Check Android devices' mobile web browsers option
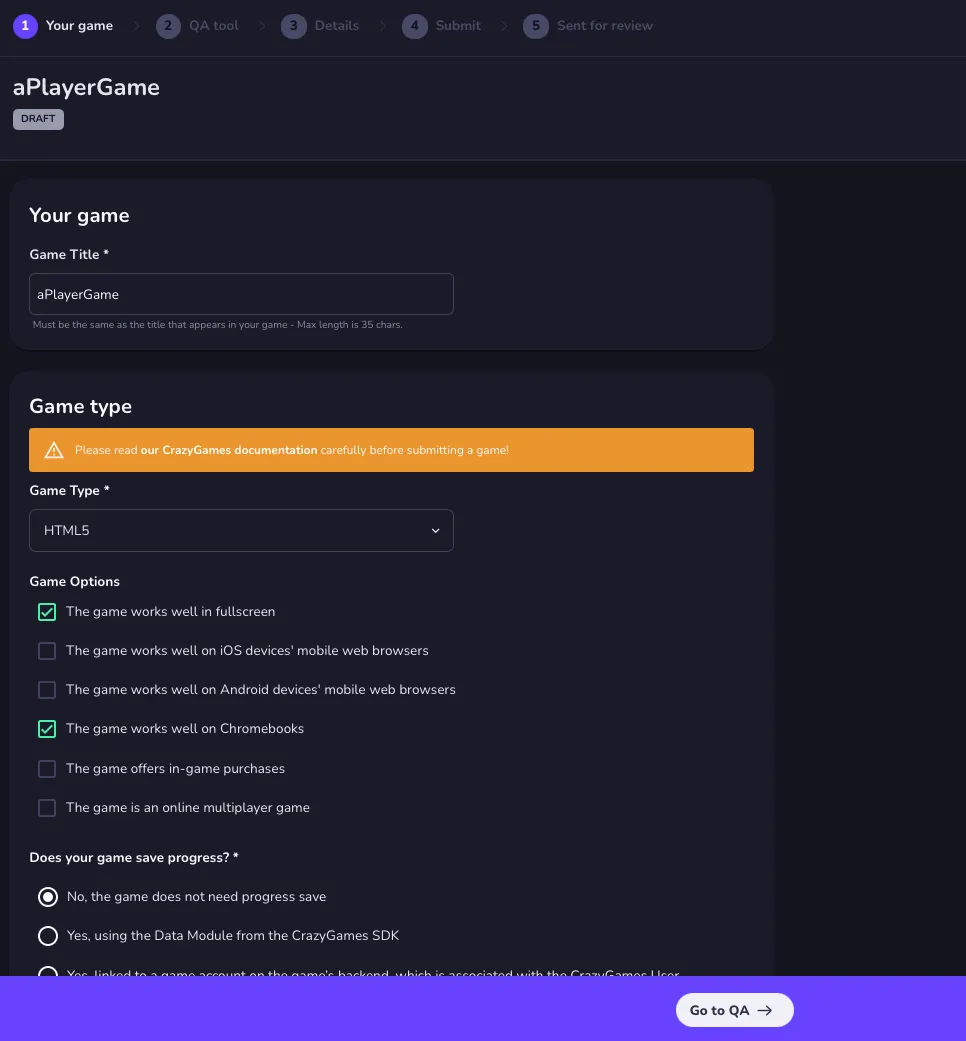The height and width of the screenshot is (1041, 966). click(x=46, y=690)
